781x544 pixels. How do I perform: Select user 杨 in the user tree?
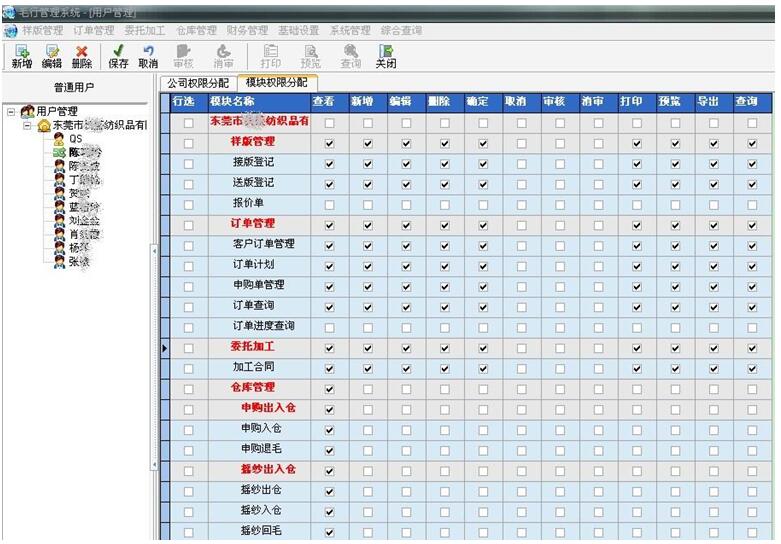(79, 248)
